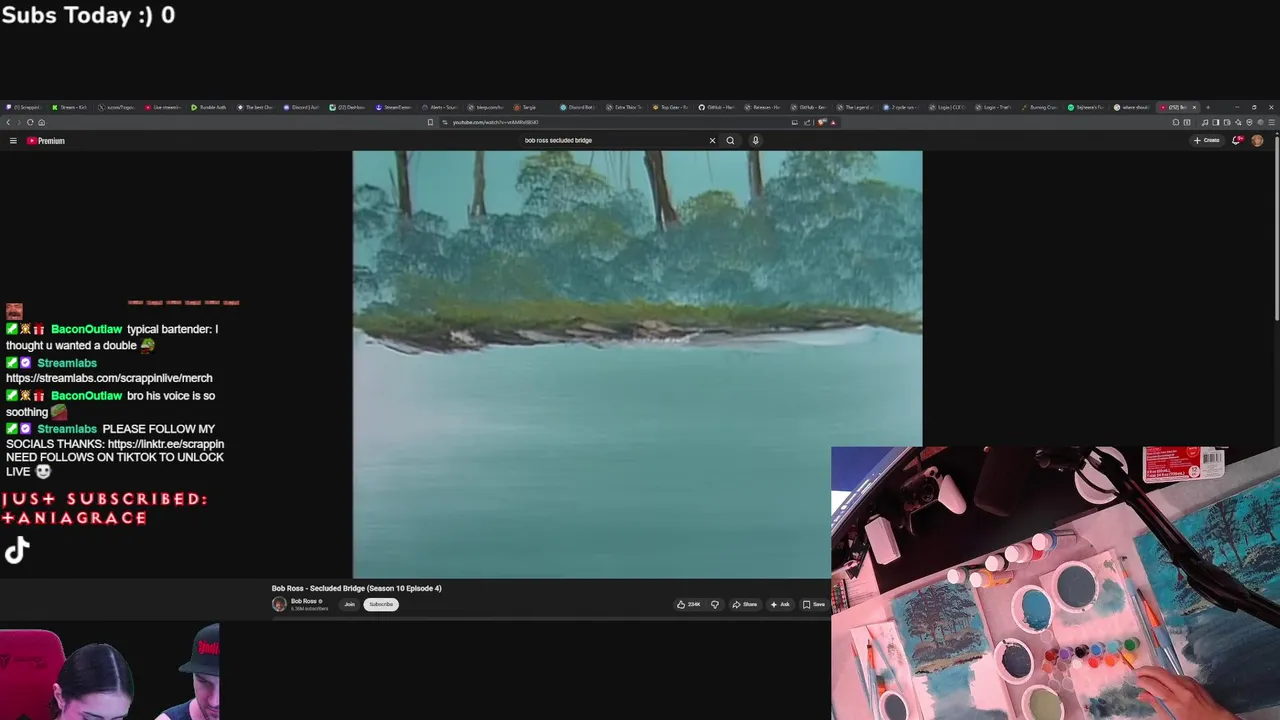Dislike the video with thumbs down
The image size is (1280, 720).
[x=714, y=604]
